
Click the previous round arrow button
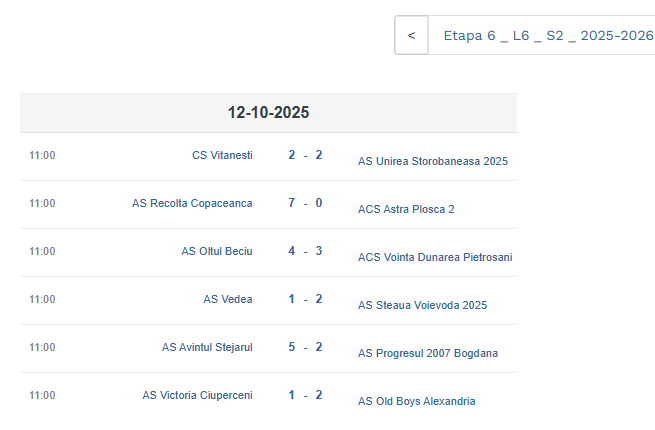click(411, 35)
